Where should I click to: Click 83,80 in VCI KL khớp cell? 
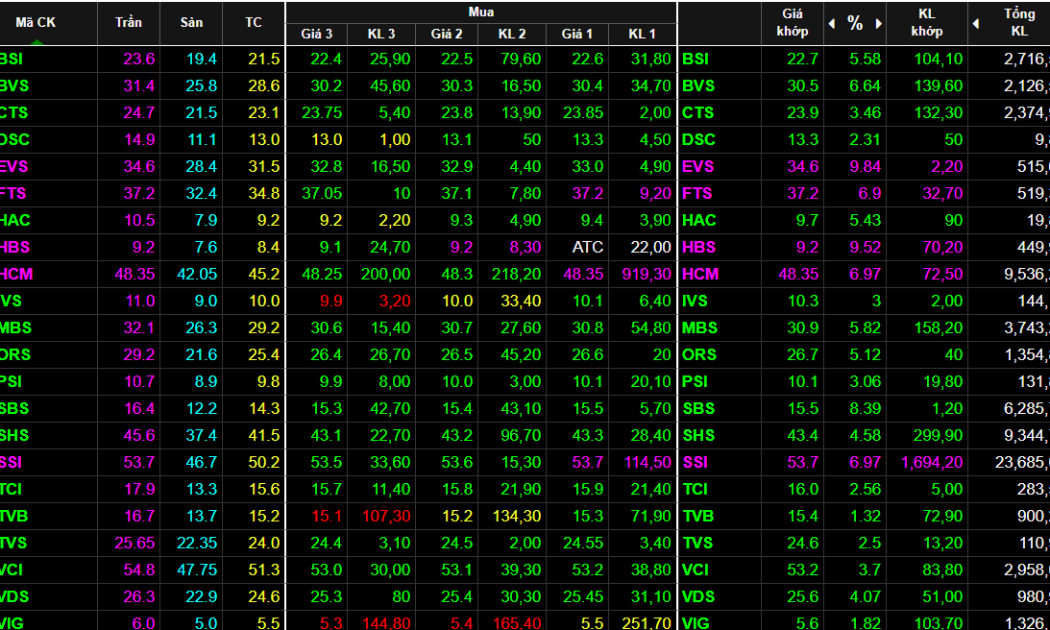click(942, 570)
